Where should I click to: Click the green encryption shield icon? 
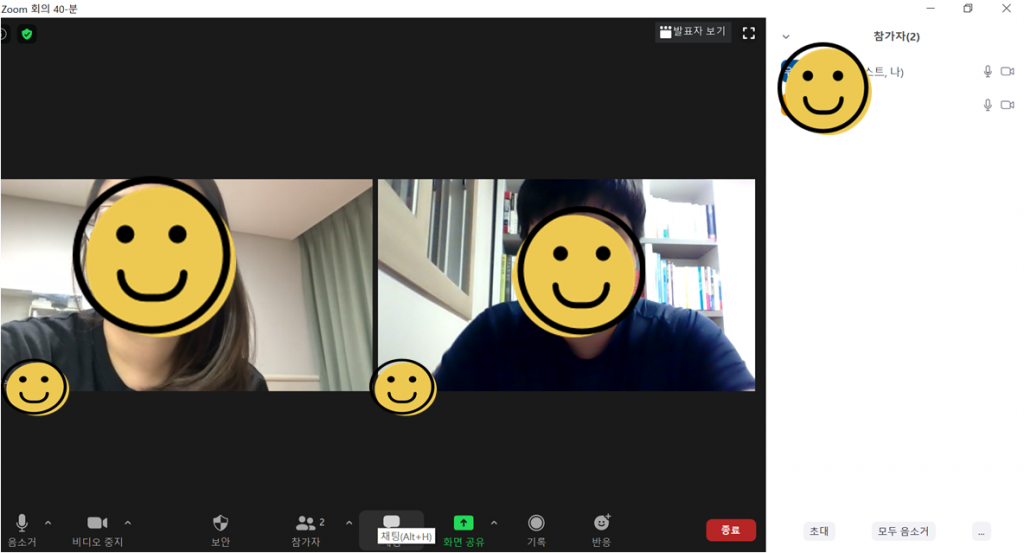pos(27,34)
